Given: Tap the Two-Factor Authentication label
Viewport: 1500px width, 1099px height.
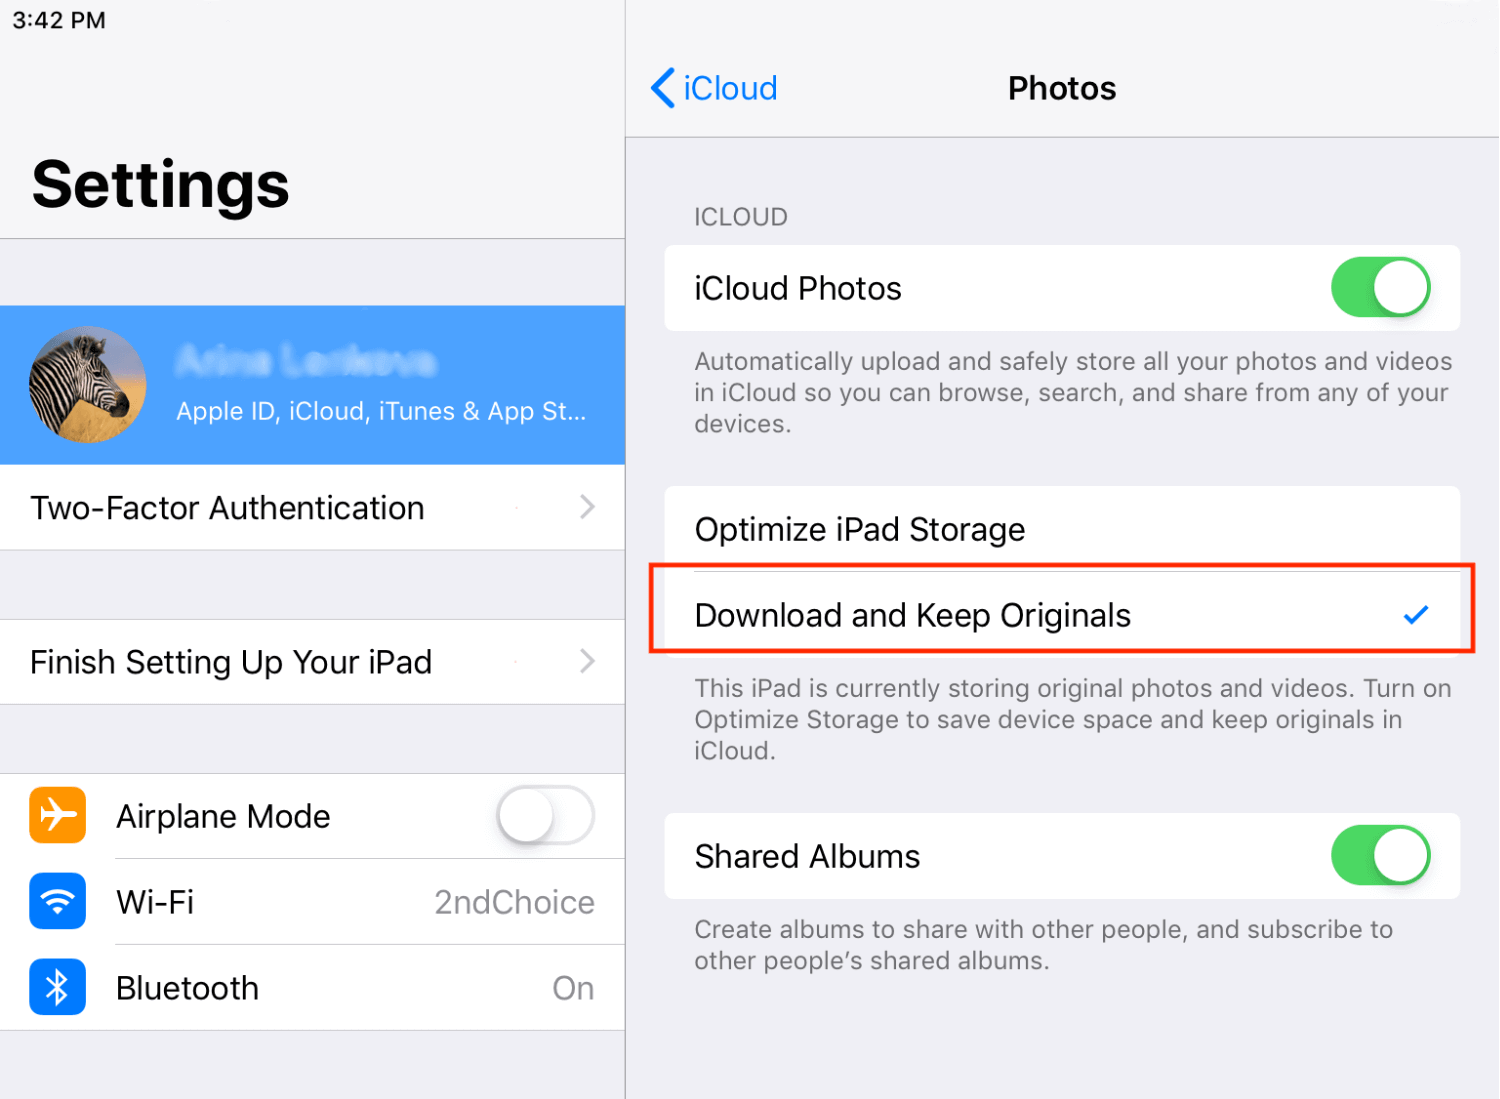Looking at the screenshot, I should [228, 508].
